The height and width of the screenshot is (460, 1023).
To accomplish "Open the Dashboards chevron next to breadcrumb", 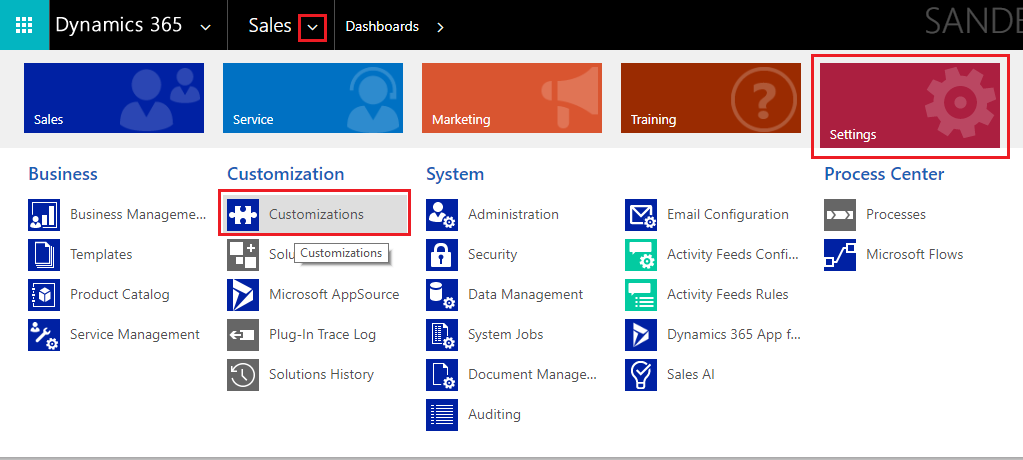I will pyautogui.click(x=440, y=27).
